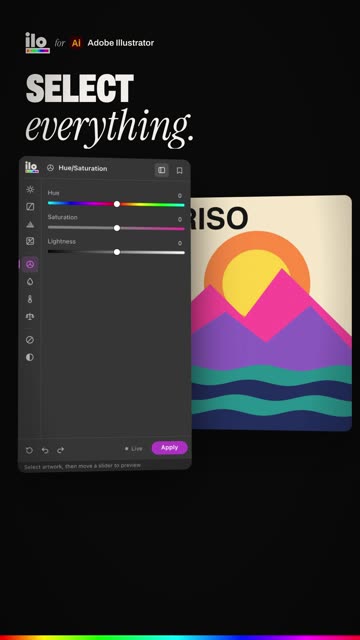Open the droplet Vibrance icon
The height and width of the screenshot is (640, 360).
[30, 282]
